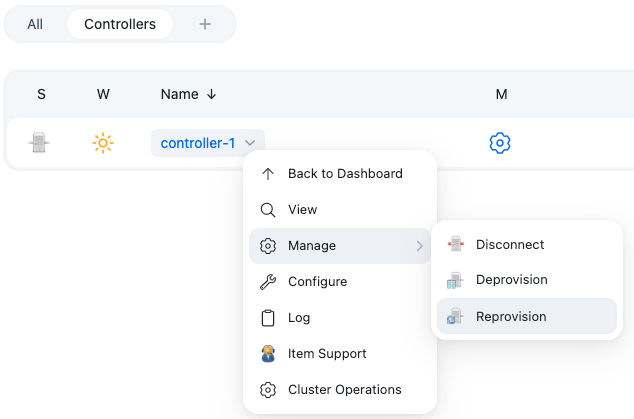Click the server status icon in the S column
Screen dimensions: 634x419
(x=39, y=143)
